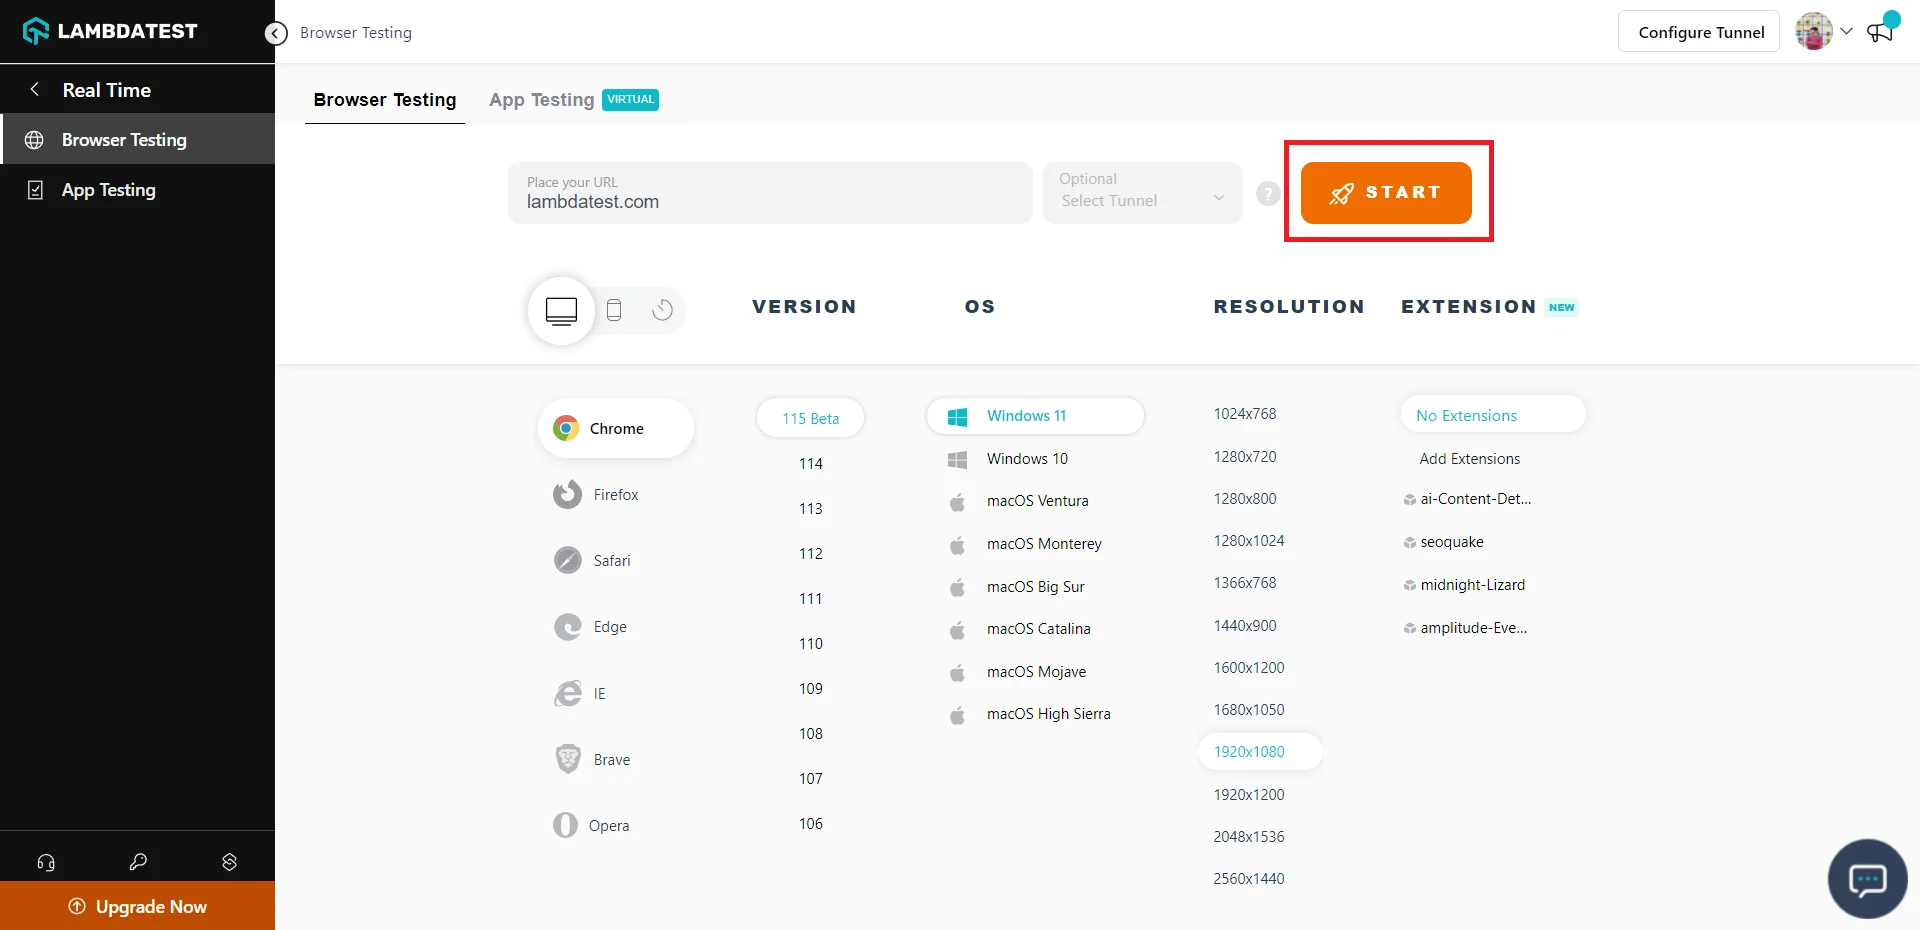1920x930 pixels.
Task: Select ai-Content-Det... extension
Action: pyautogui.click(x=1468, y=498)
